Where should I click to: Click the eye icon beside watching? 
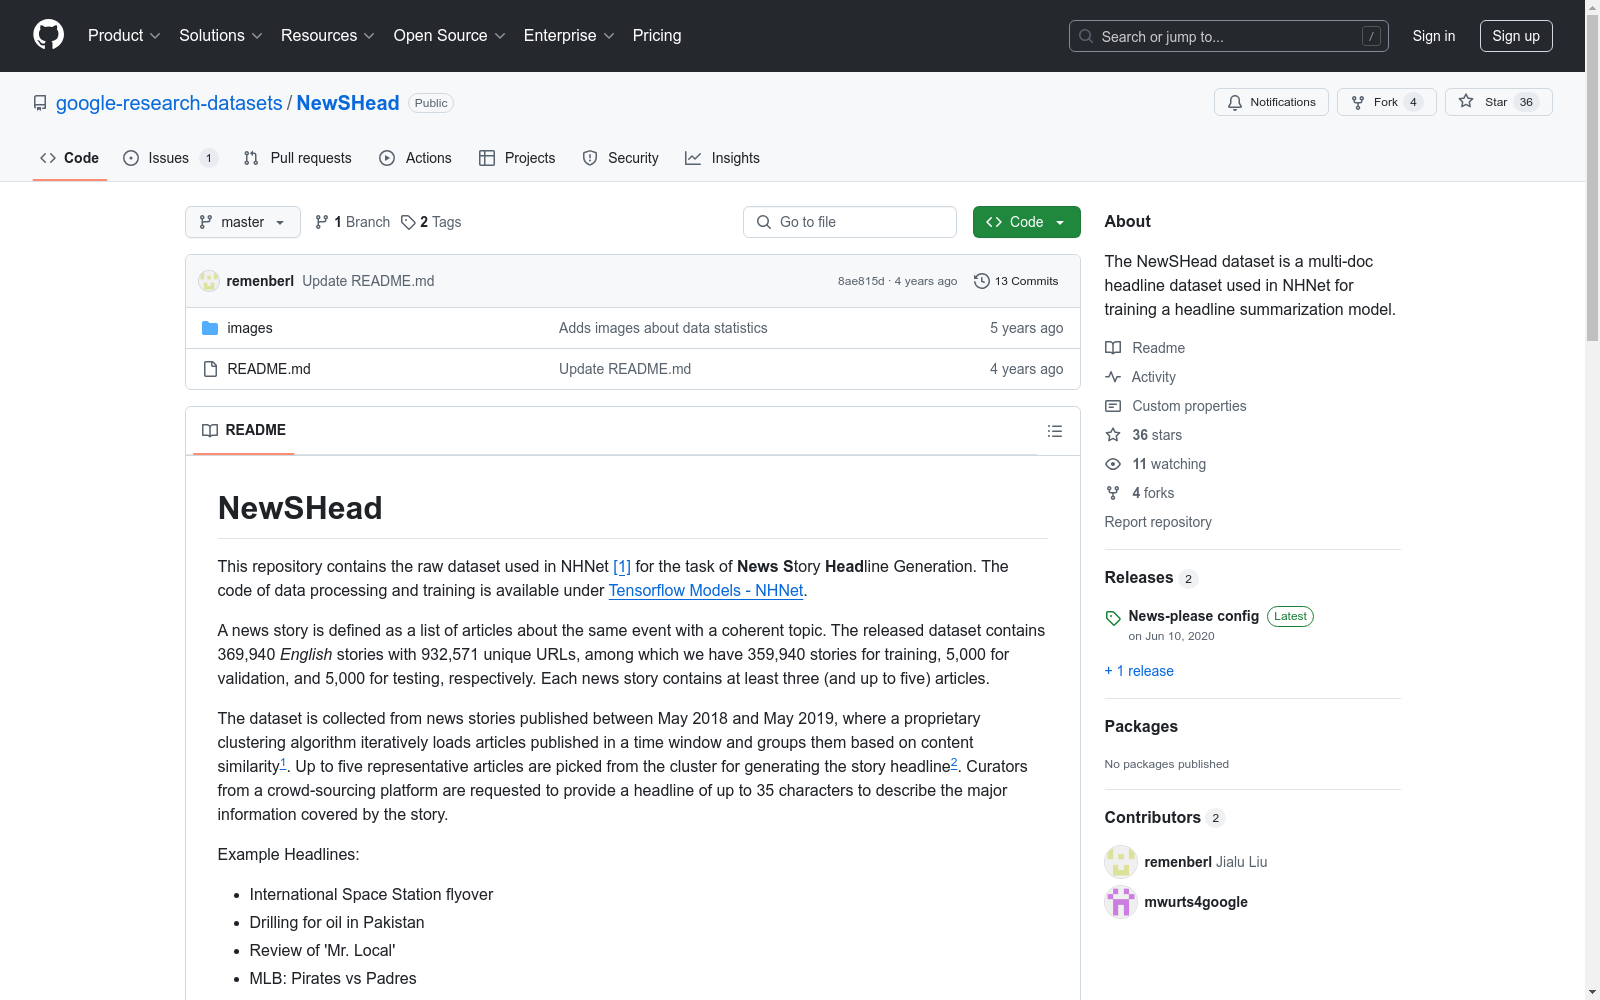tap(1113, 464)
